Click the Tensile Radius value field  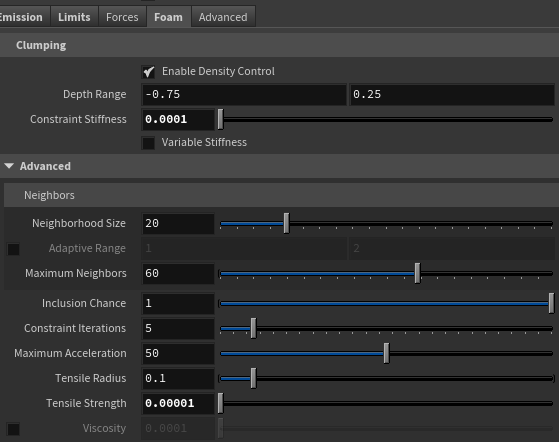pos(178,378)
